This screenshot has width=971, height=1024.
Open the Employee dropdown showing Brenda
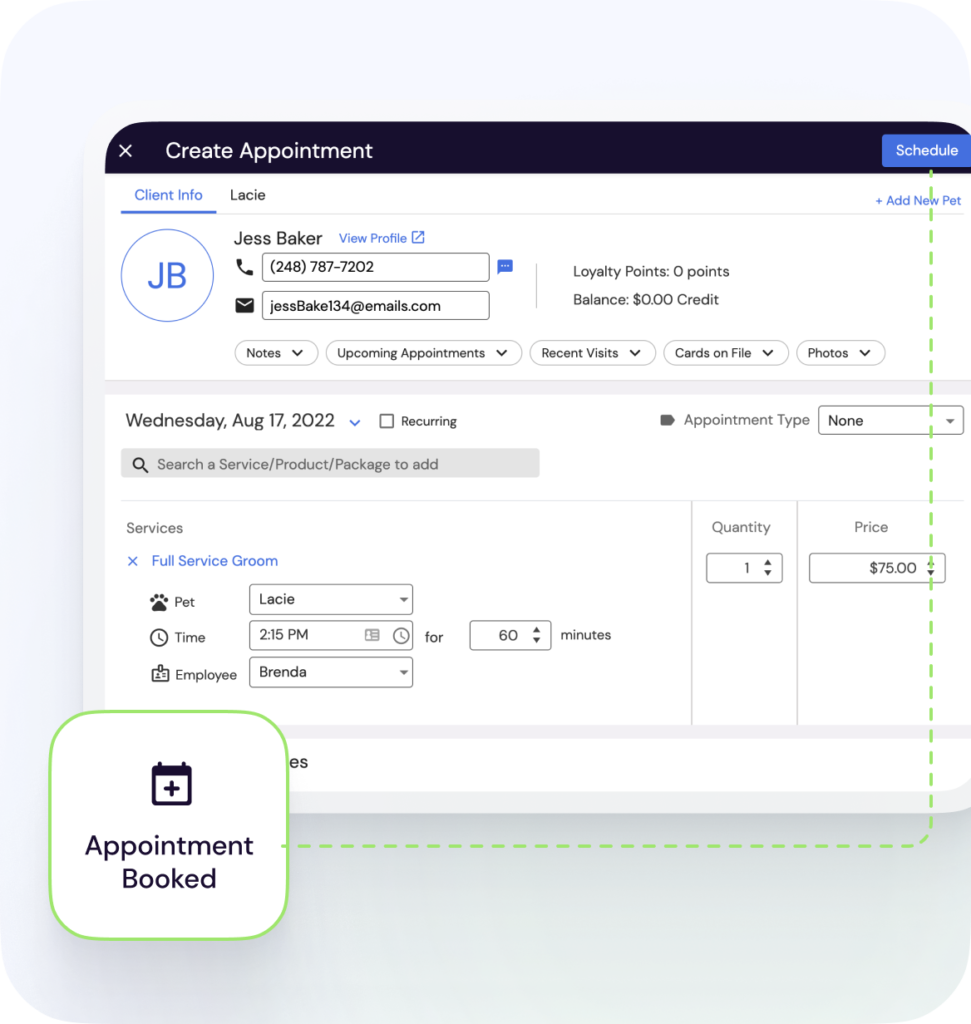tap(330, 673)
